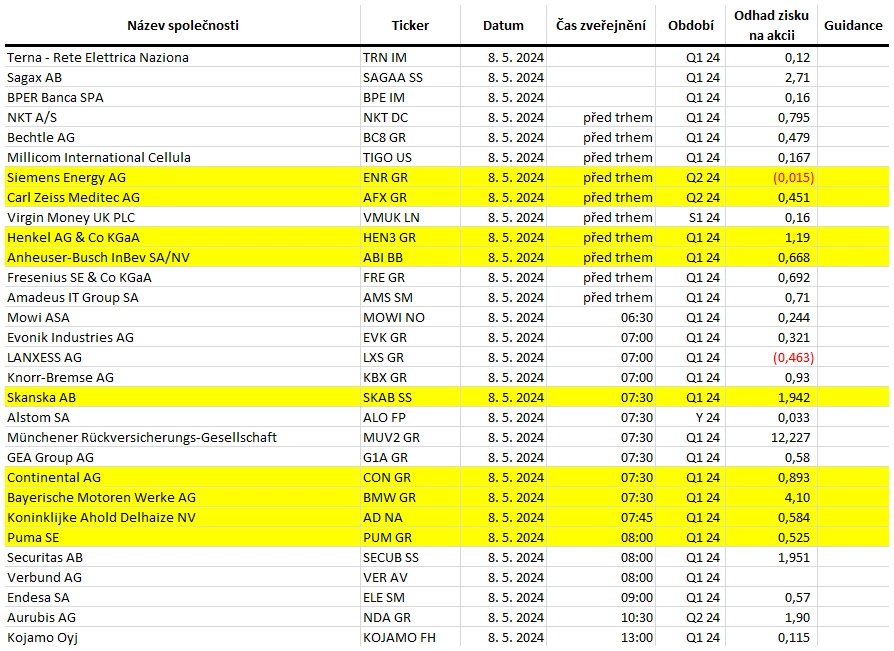Click the estimate value '1,942'
Image resolution: width=894 pixels, height=651 pixels.
tap(794, 397)
